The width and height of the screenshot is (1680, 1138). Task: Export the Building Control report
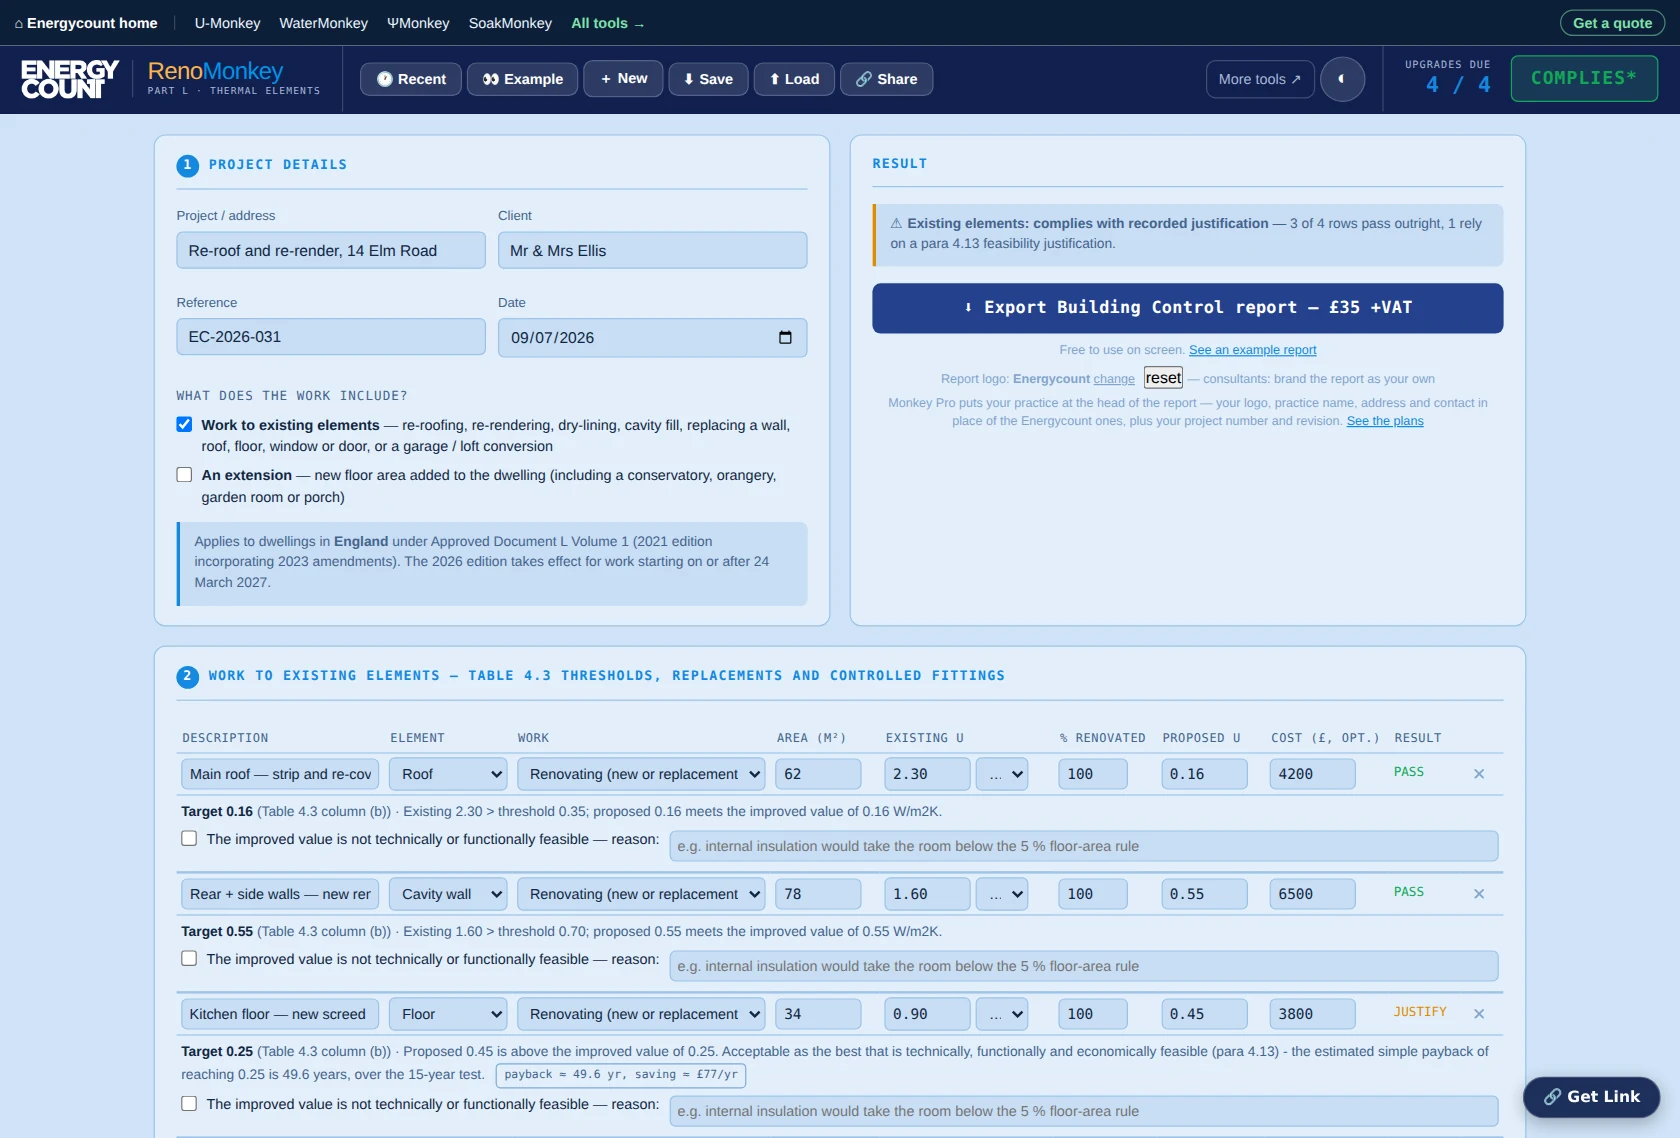tap(1187, 308)
